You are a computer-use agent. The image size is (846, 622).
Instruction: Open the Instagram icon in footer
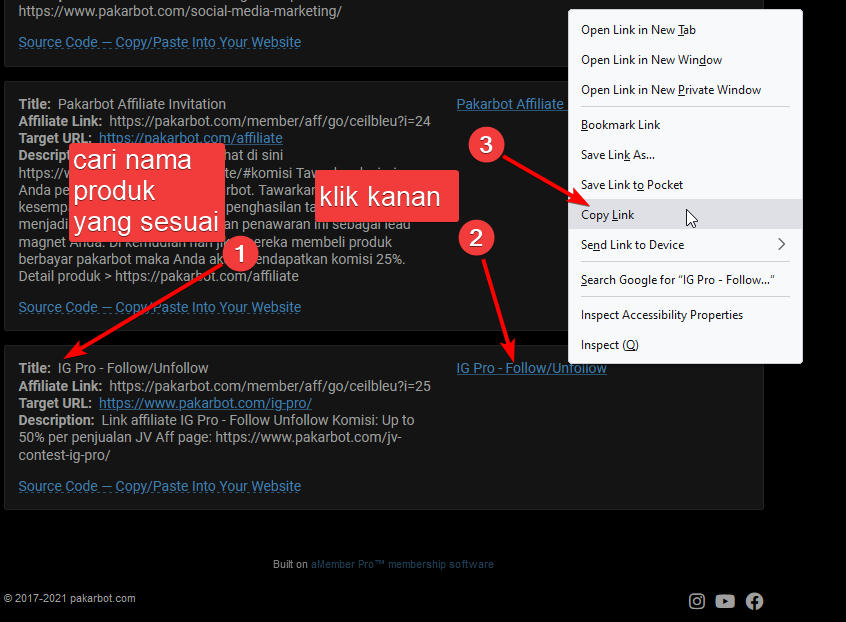(697, 601)
